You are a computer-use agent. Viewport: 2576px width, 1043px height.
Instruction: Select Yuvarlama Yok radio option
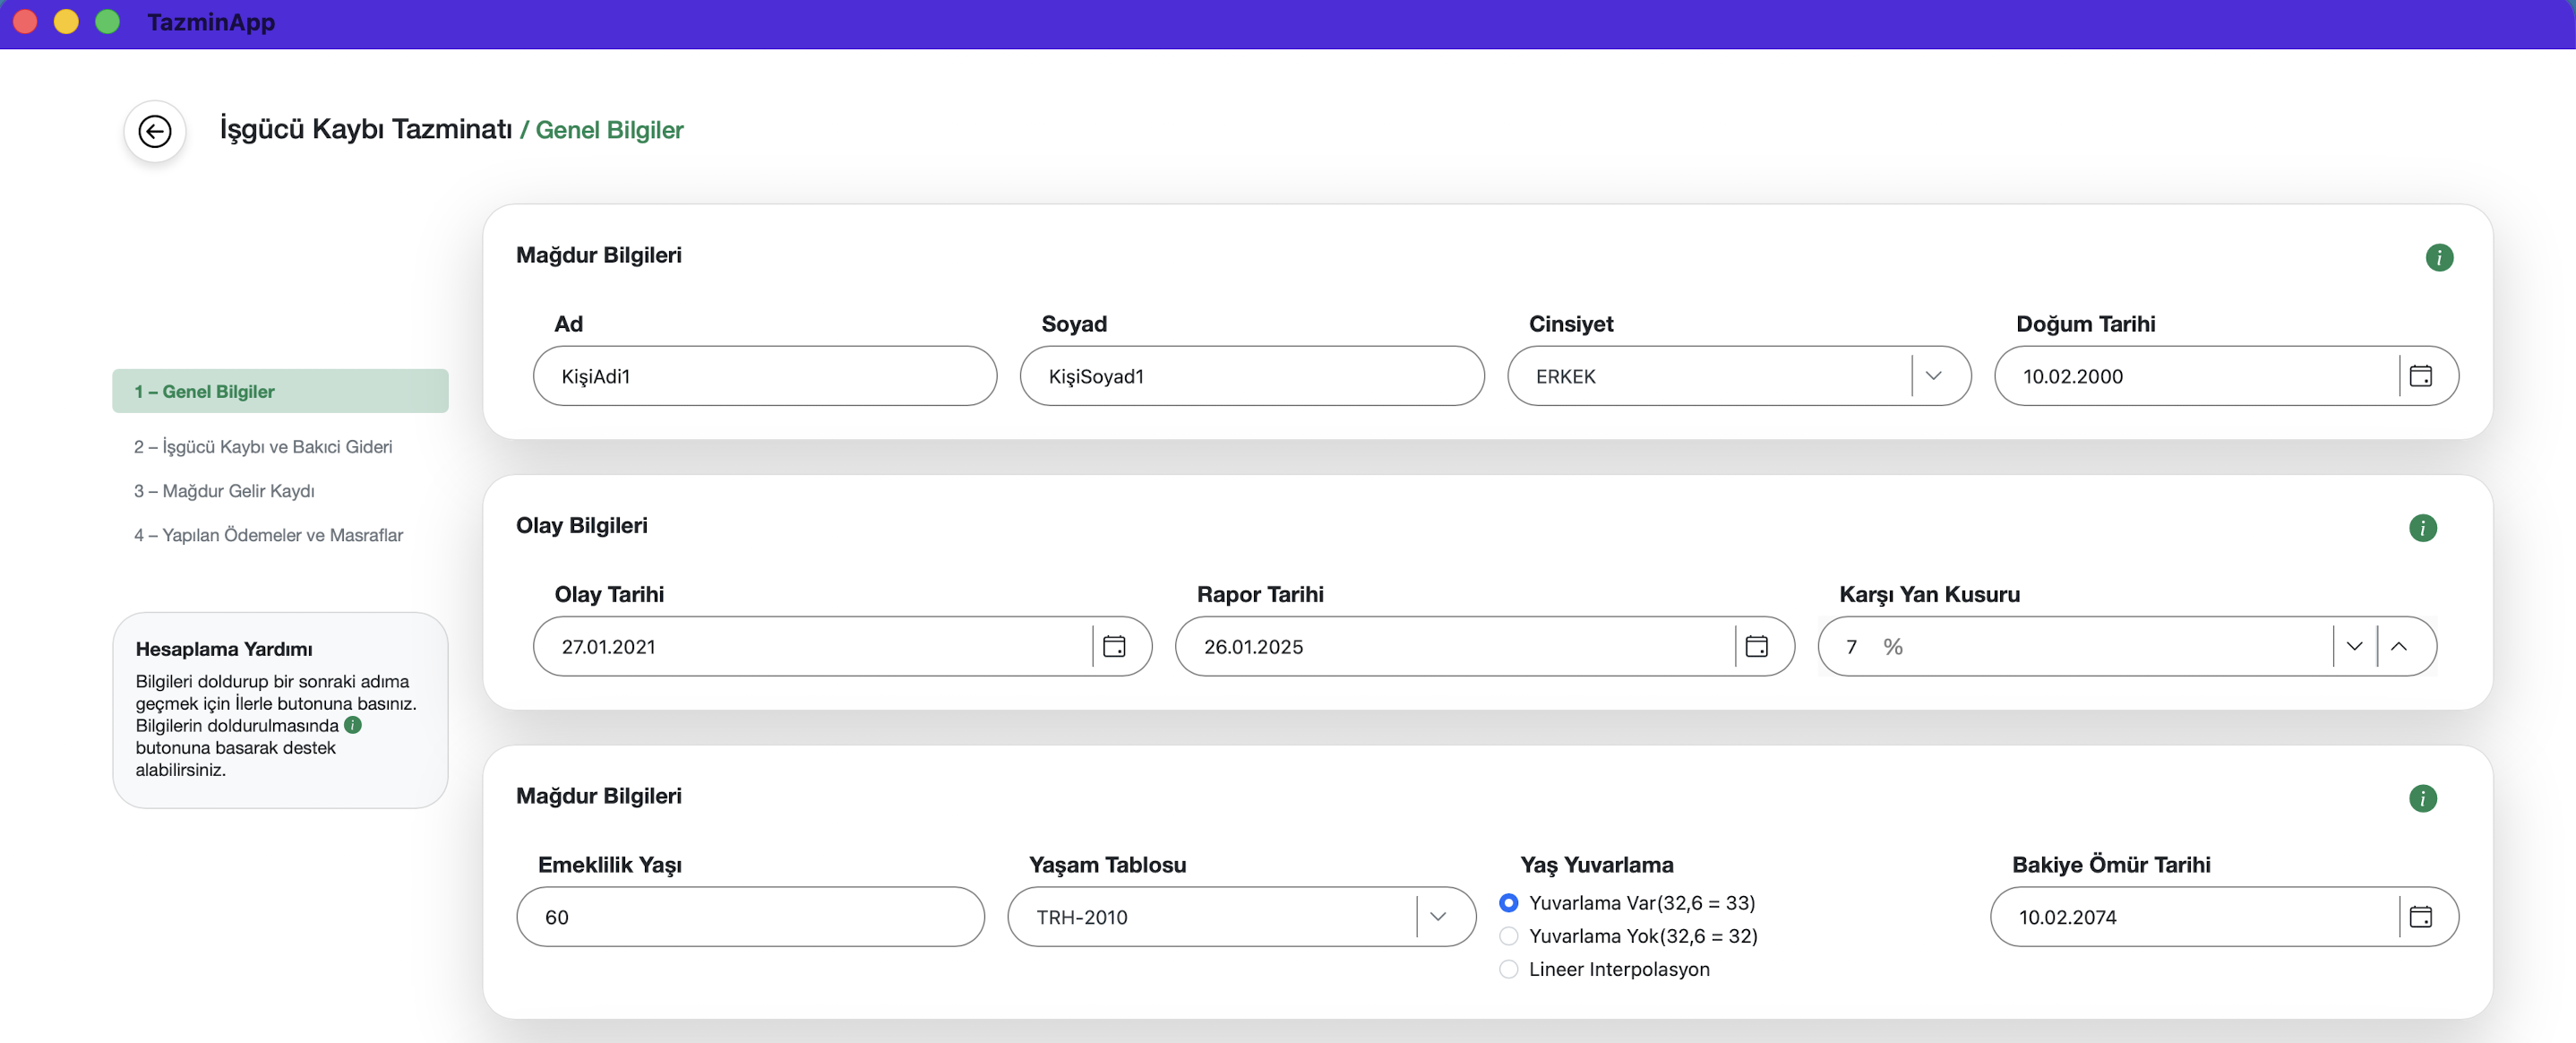(1508, 936)
